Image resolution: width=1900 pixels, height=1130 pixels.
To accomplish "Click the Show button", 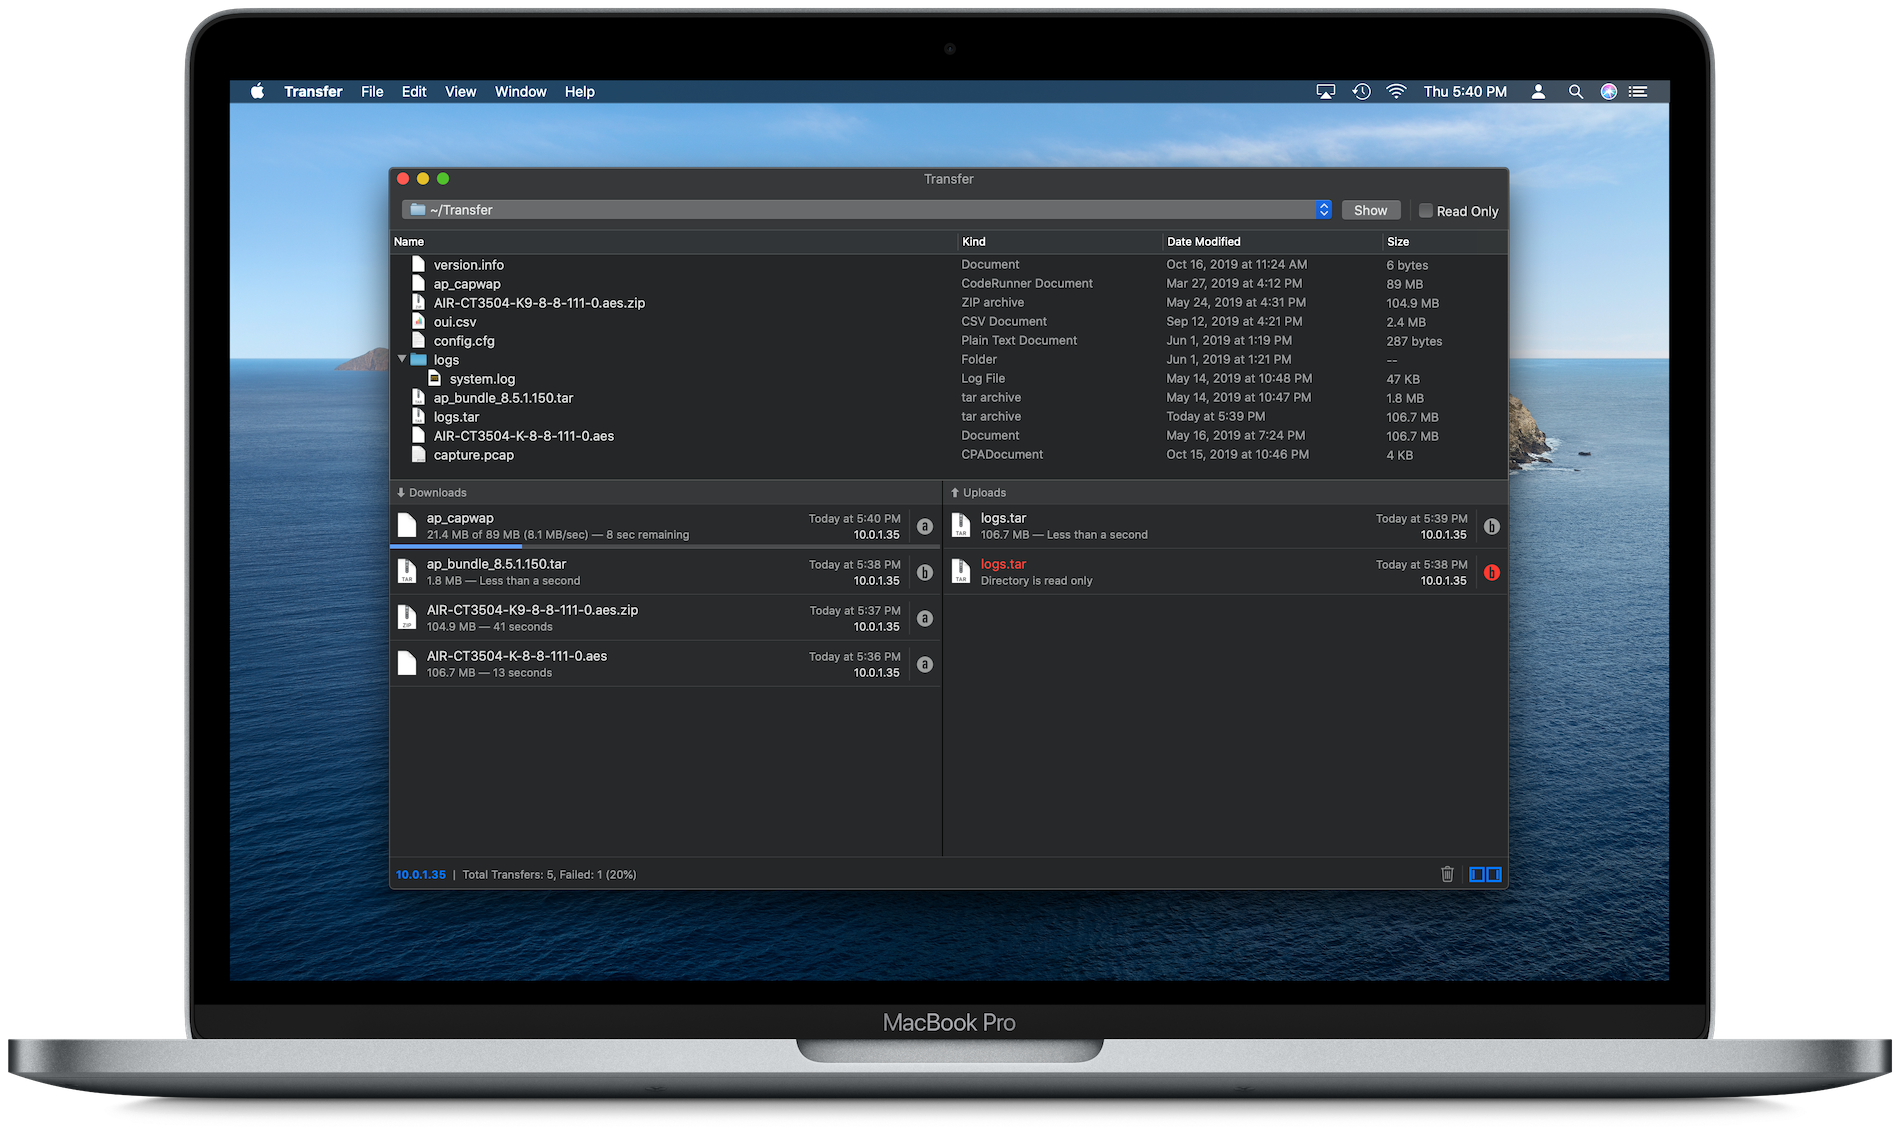I will click(x=1370, y=210).
